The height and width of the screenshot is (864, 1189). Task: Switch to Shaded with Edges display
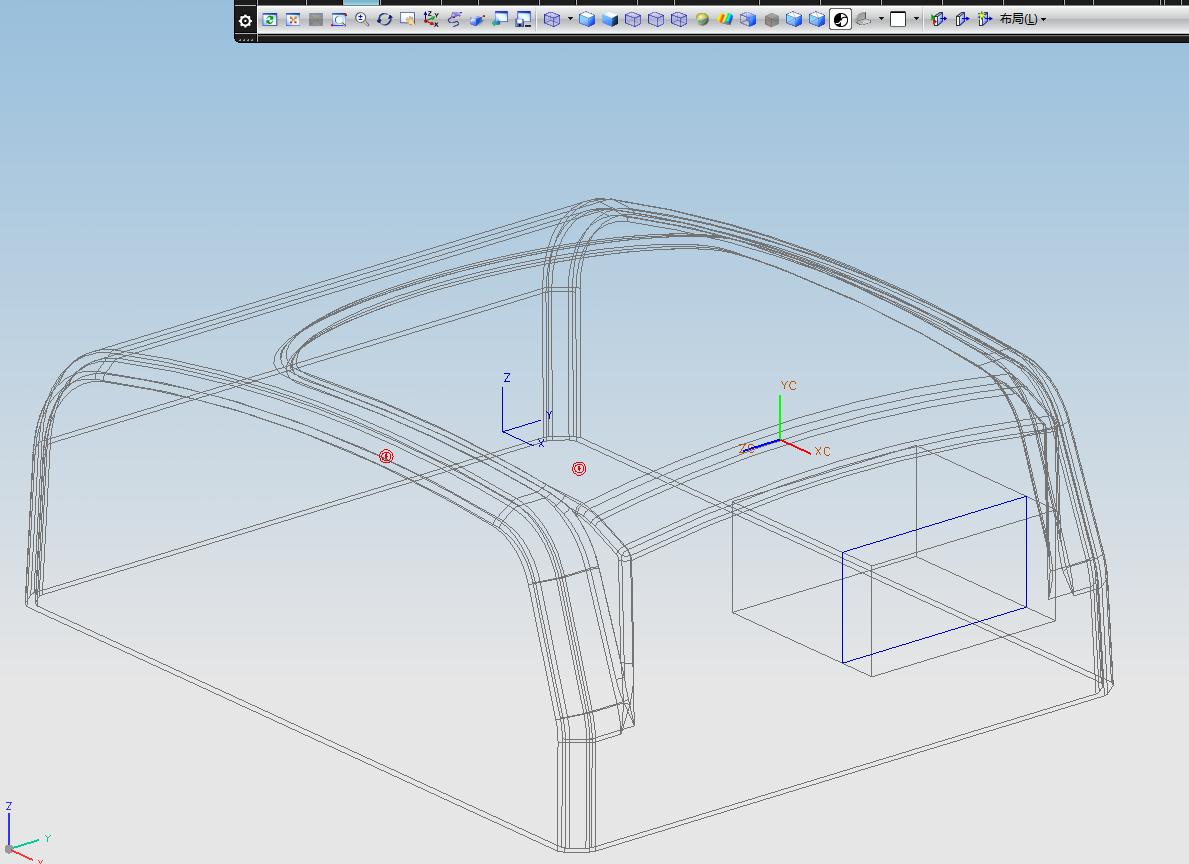point(587,20)
